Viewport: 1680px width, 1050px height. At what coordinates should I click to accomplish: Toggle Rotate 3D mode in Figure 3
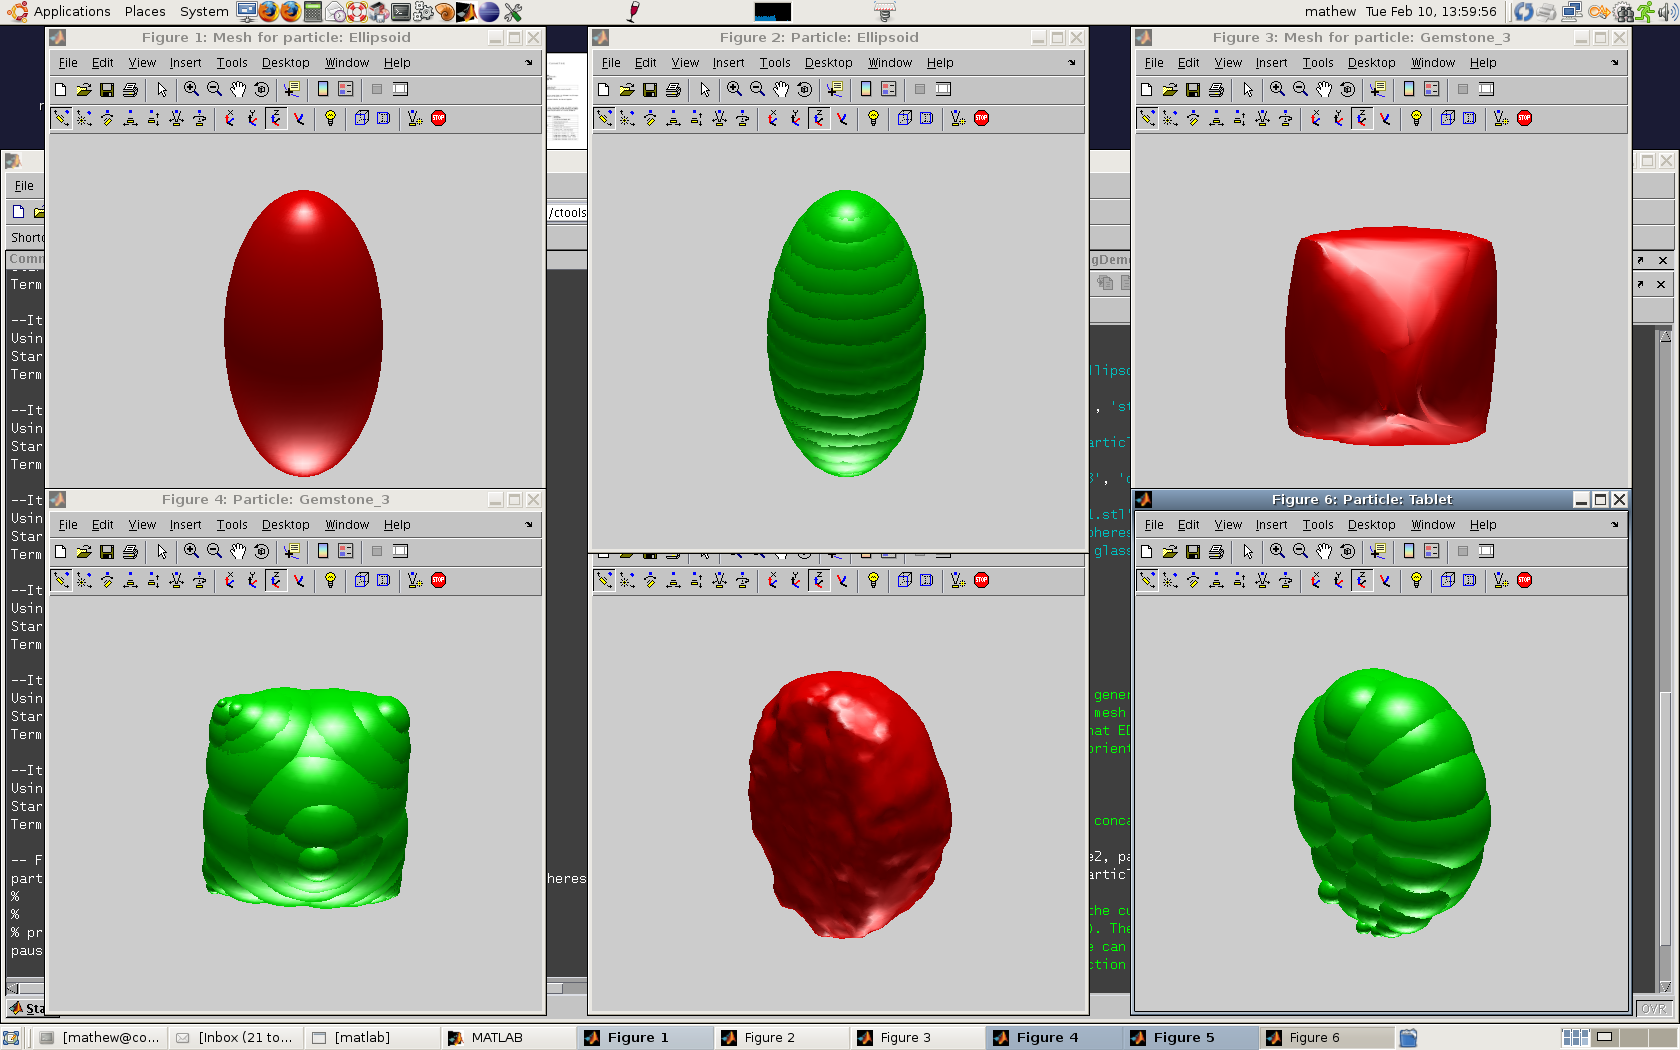point(1347,89)
